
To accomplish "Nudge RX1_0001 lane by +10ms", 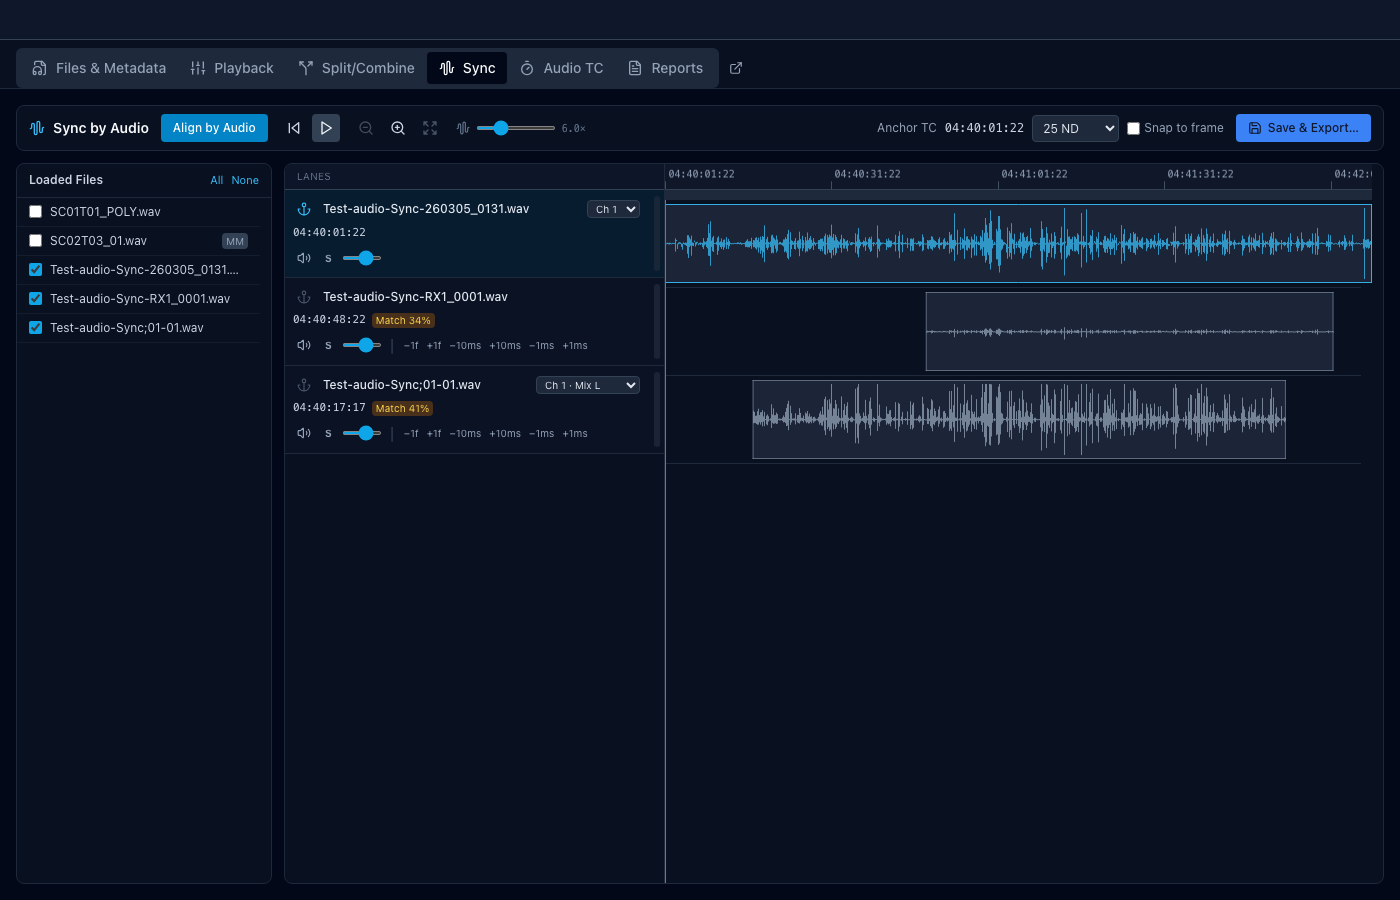I will point(505,346).
